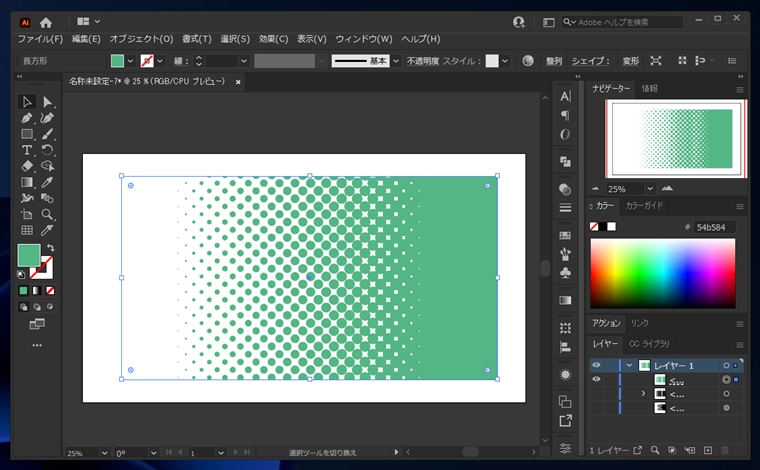Expand the third sublayer group row

(x=643, y=394)
